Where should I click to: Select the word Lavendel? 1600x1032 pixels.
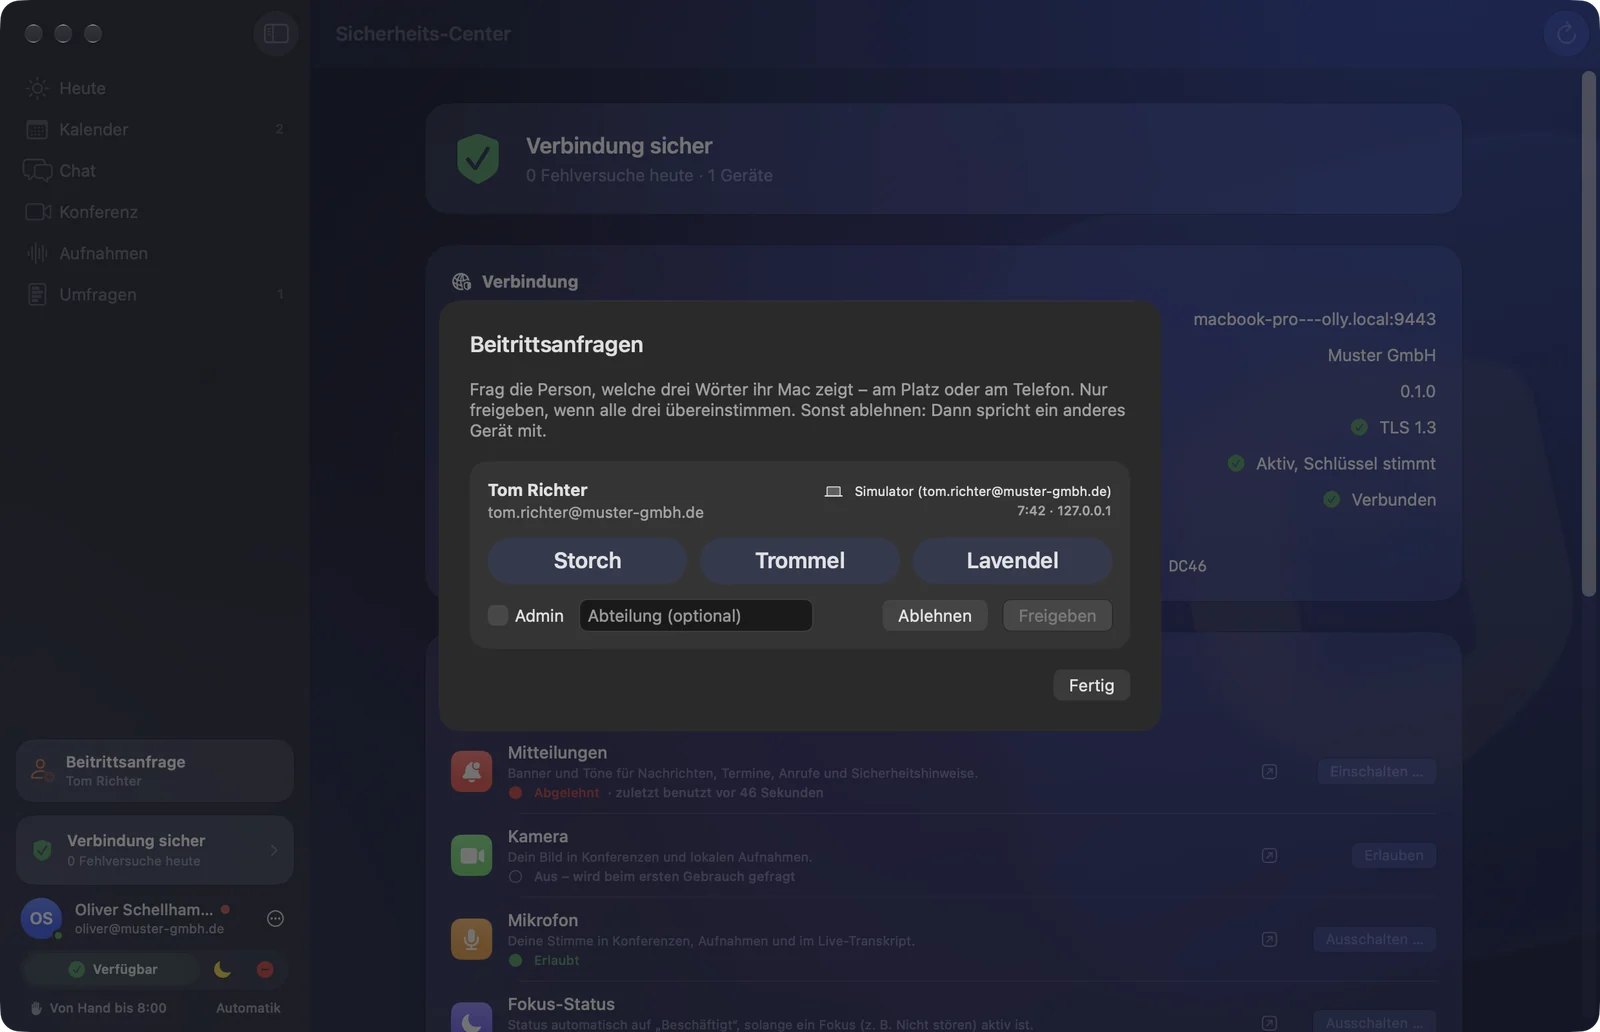pyautogui.click(x=1012, y=561)
